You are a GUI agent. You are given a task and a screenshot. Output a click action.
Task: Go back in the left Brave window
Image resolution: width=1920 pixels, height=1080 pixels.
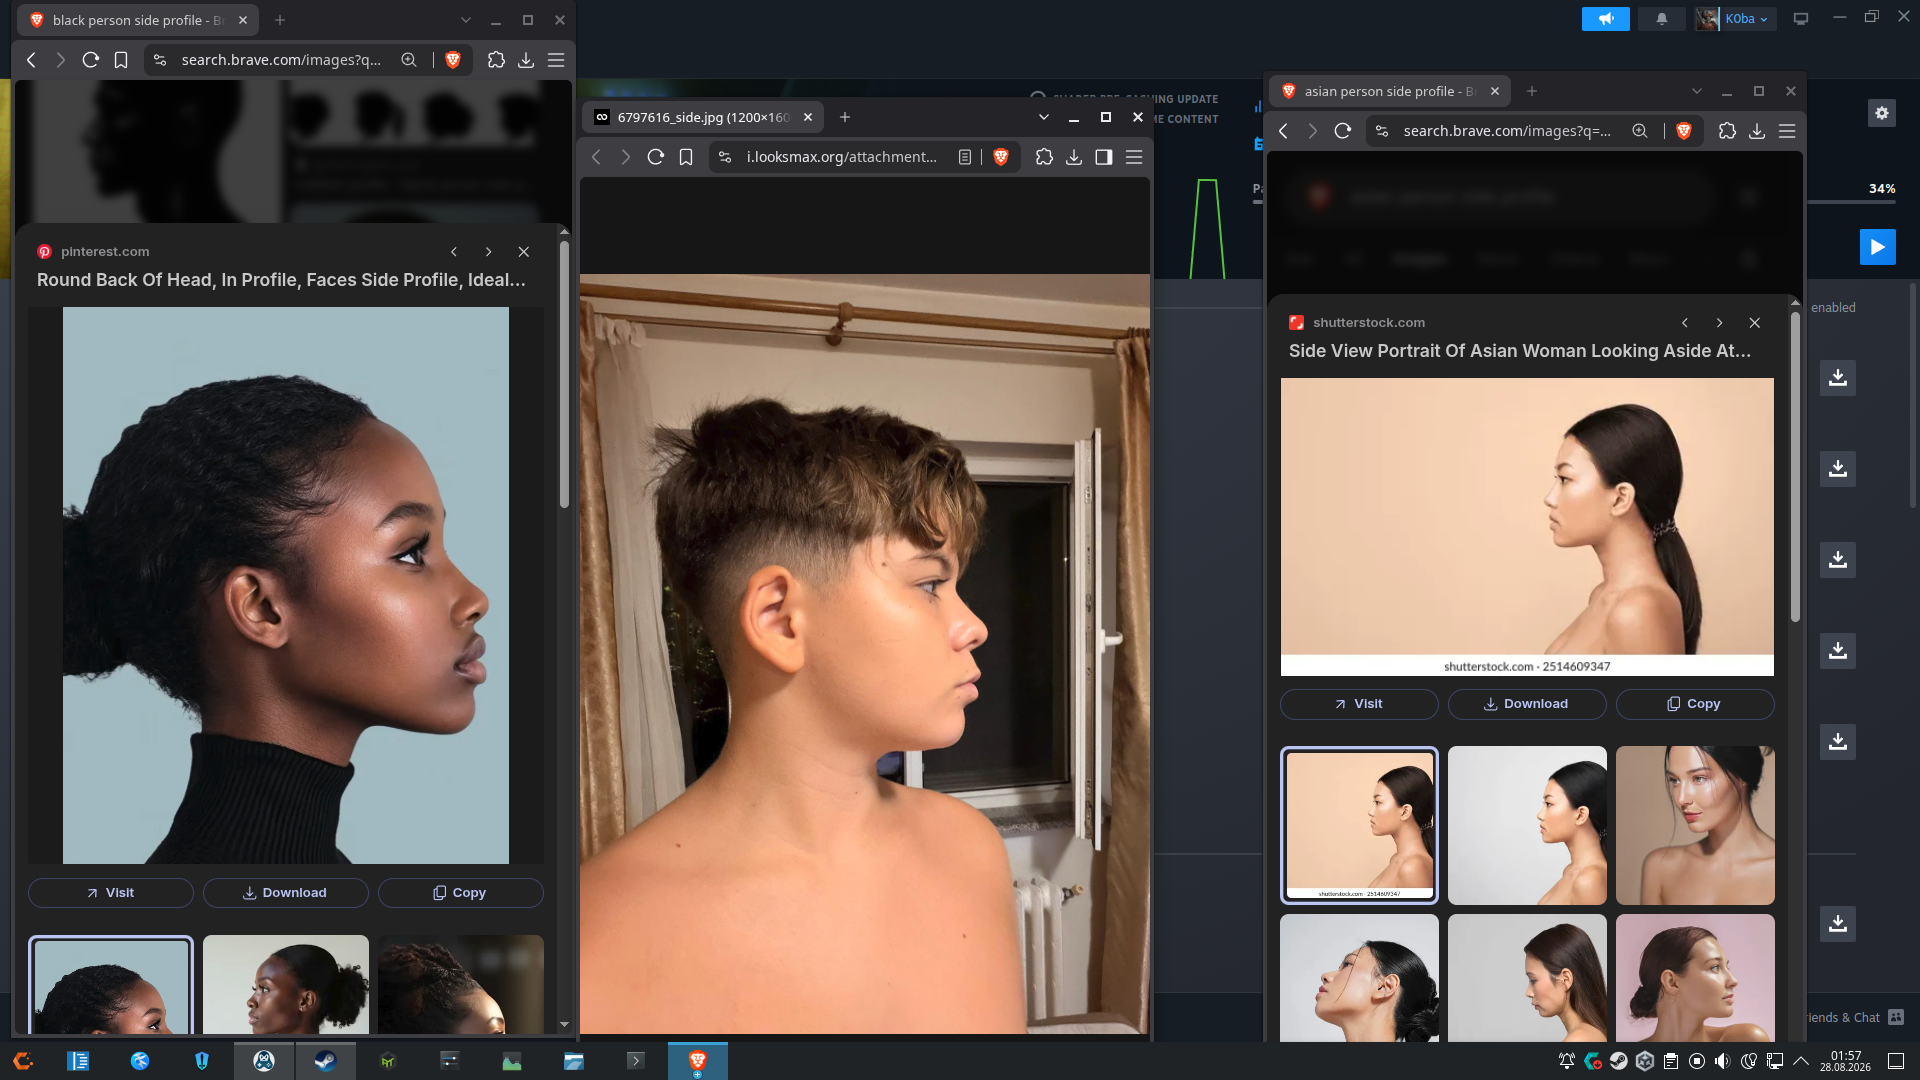(31, 60)
